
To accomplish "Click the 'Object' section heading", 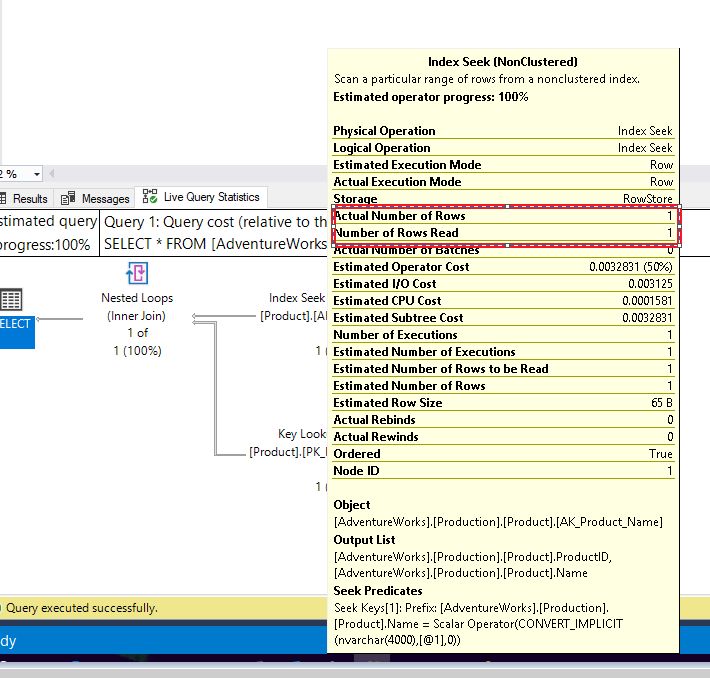I will click(352, 505).
